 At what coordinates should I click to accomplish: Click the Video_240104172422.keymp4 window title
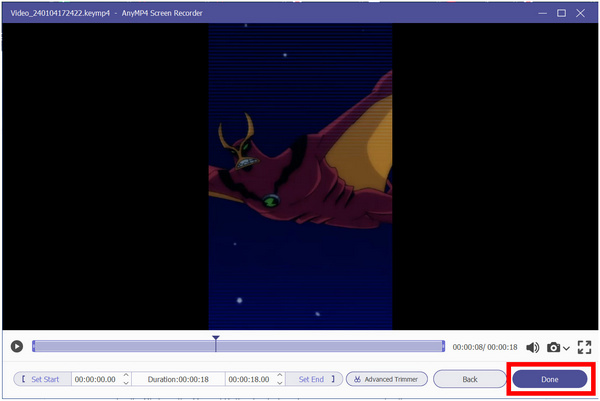pos(60,13)
